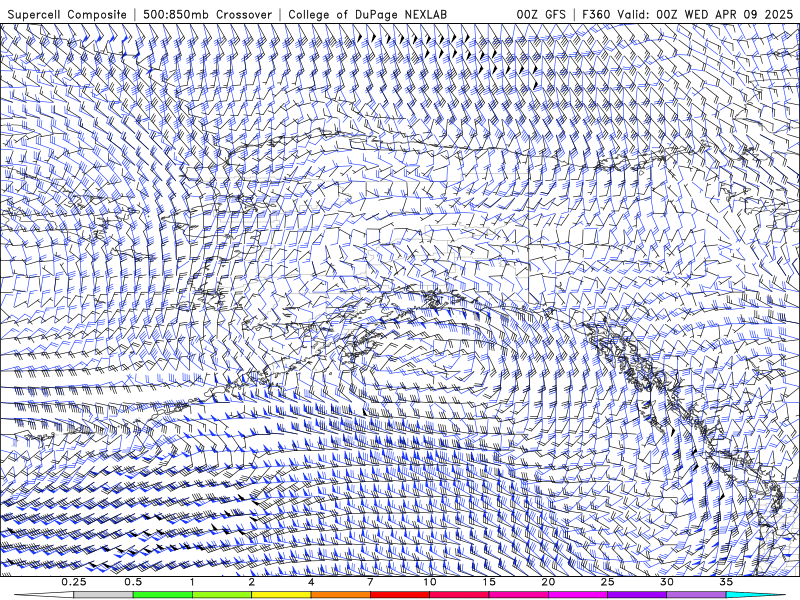The height and width of the screenshot is (600, 800).
Task: Click the crimson 10–15 legend swatch
Action: 459,595
